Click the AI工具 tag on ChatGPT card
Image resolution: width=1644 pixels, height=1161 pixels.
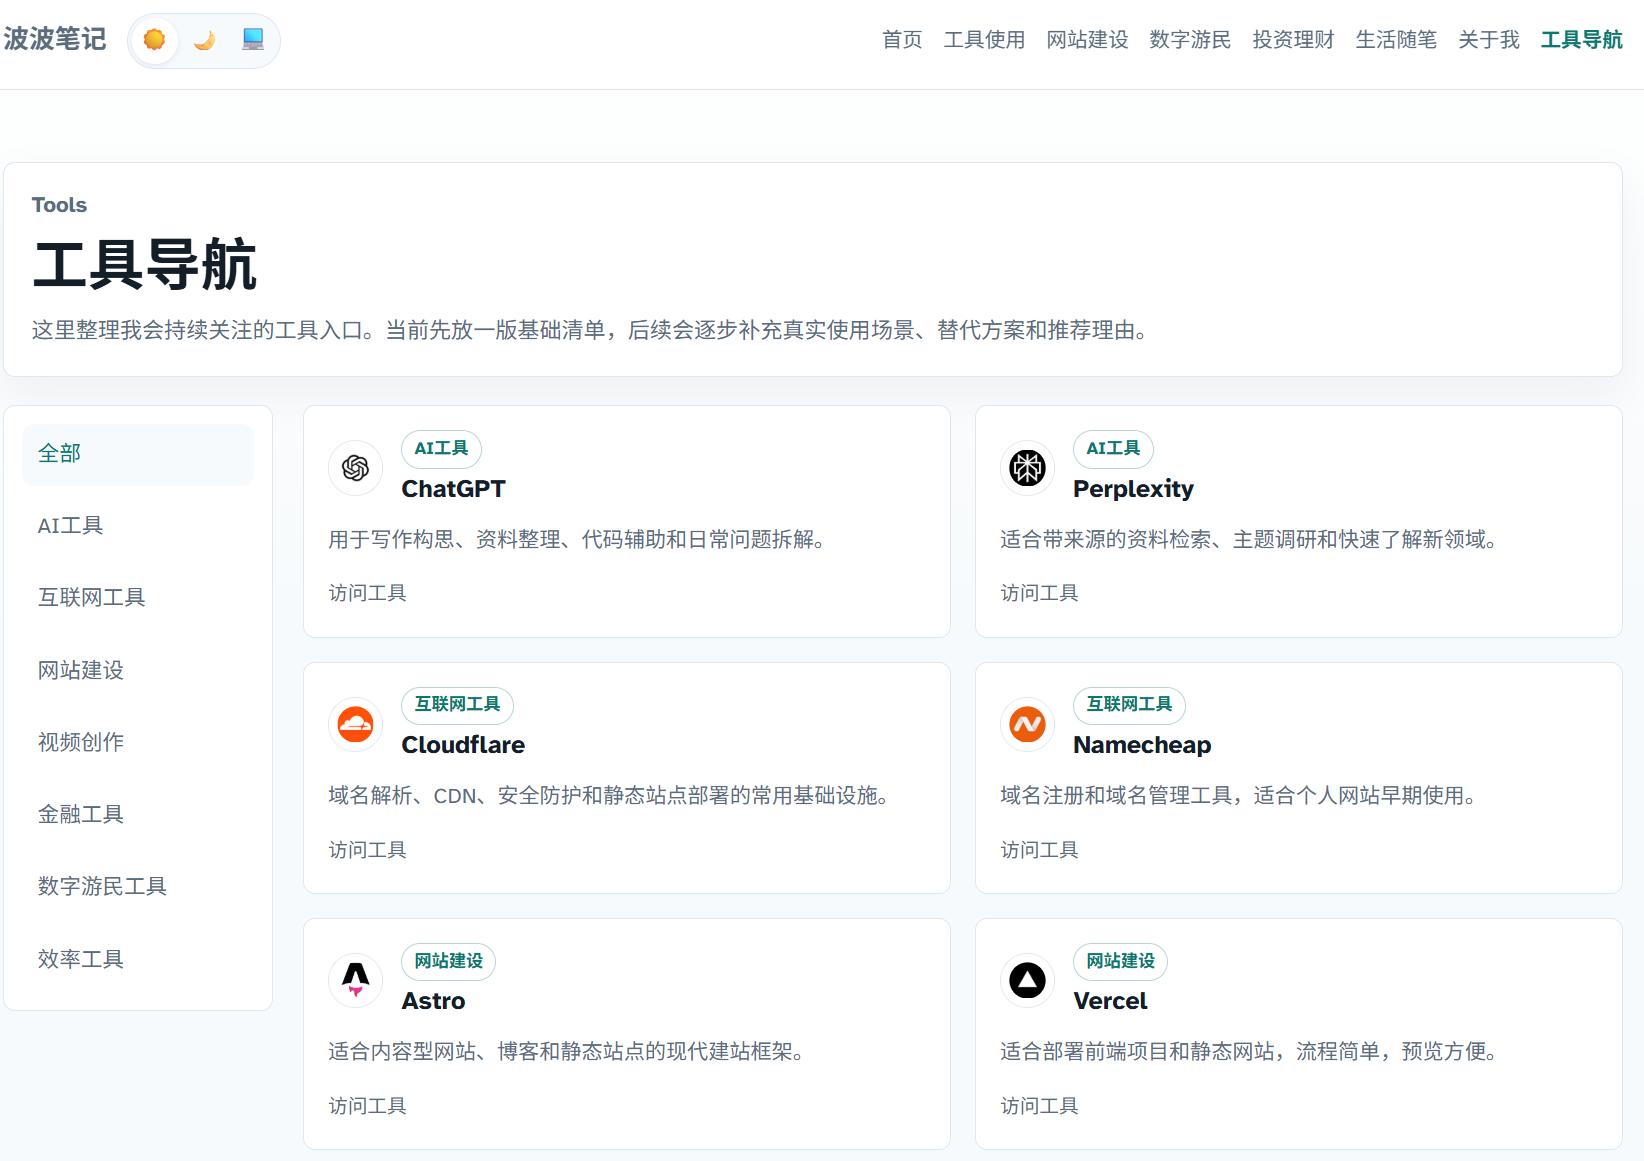[x=441, y=449]
